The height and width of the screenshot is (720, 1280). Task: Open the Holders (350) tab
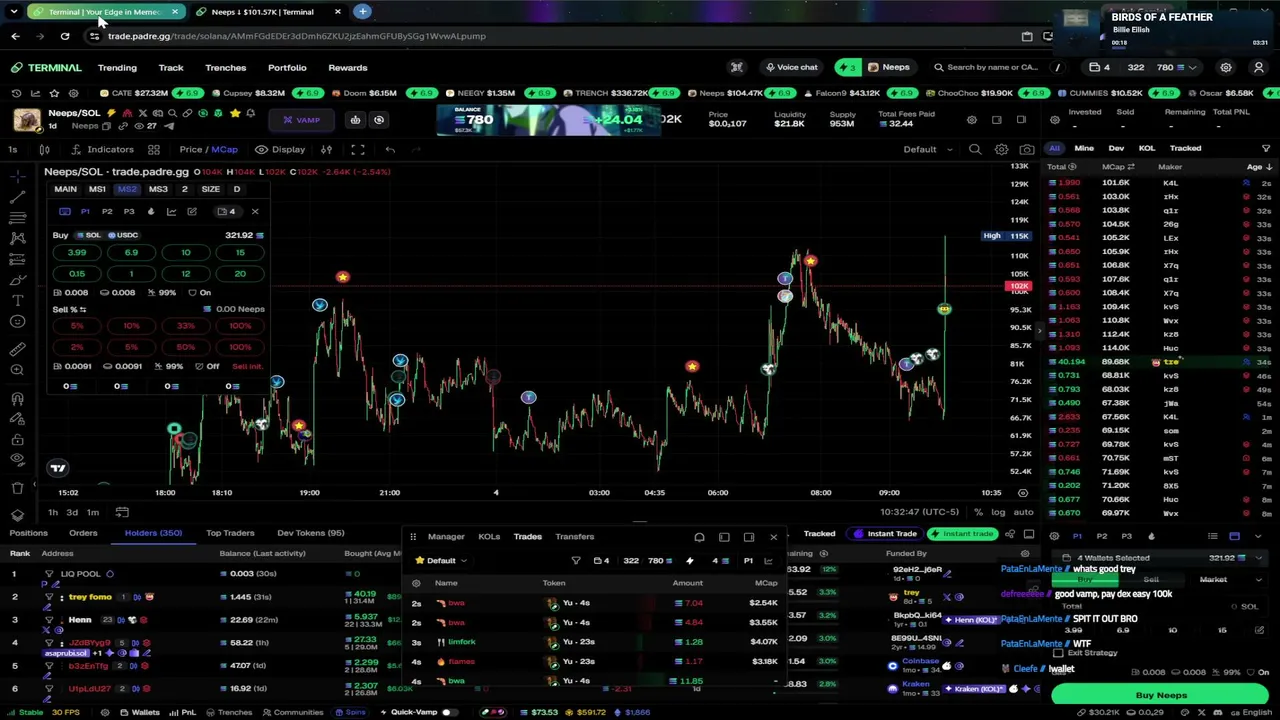point(153,533)
